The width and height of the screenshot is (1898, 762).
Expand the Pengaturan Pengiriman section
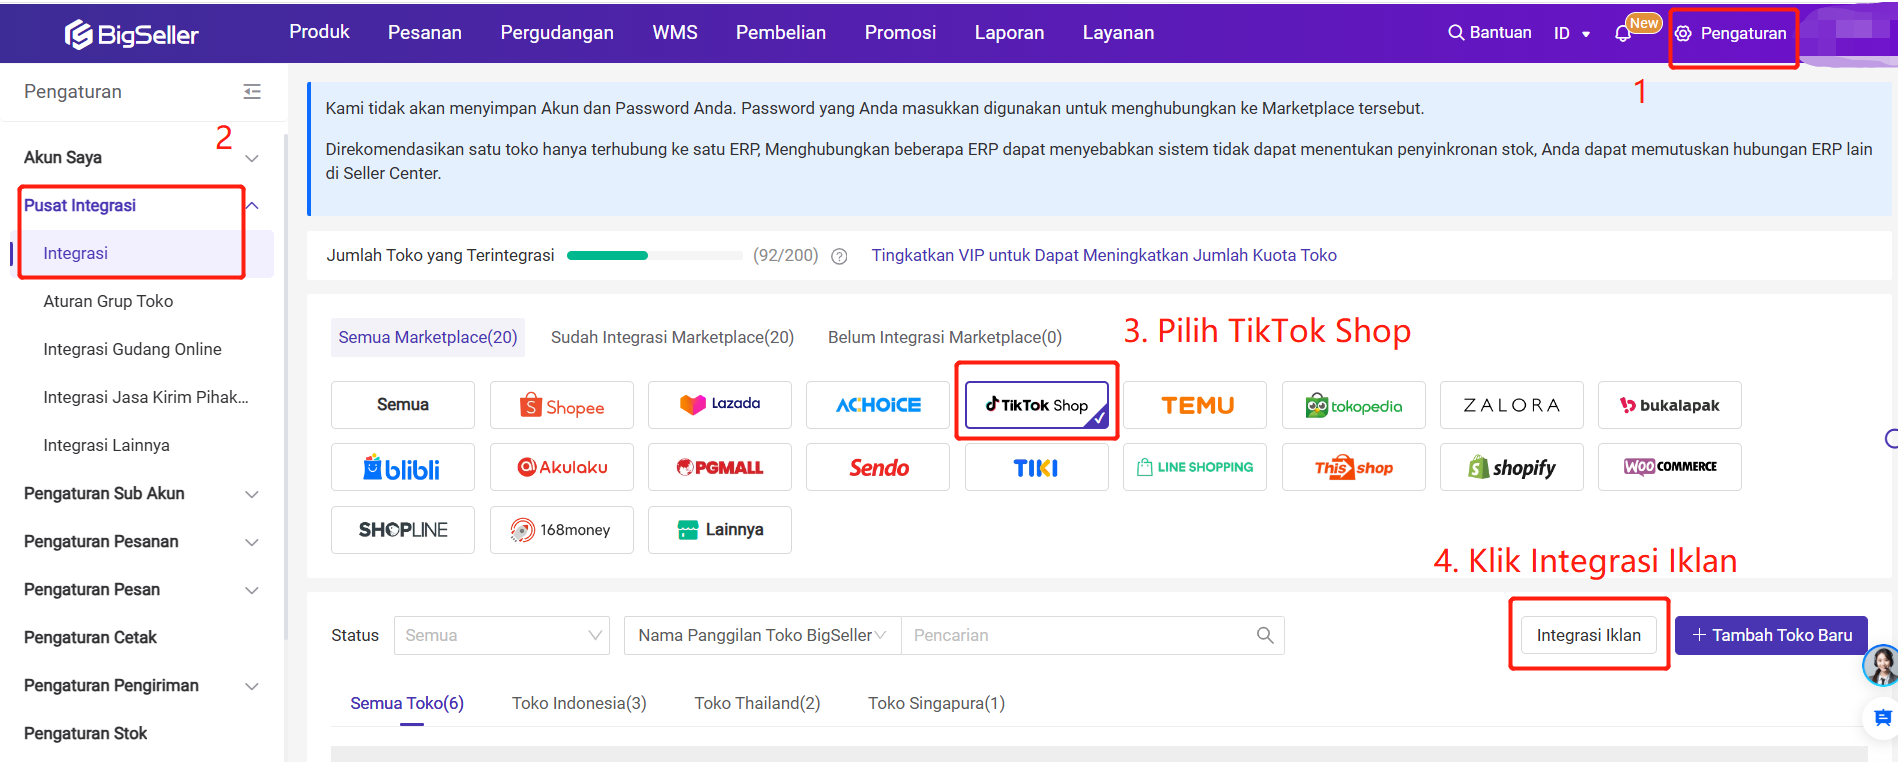pos(252,686)
